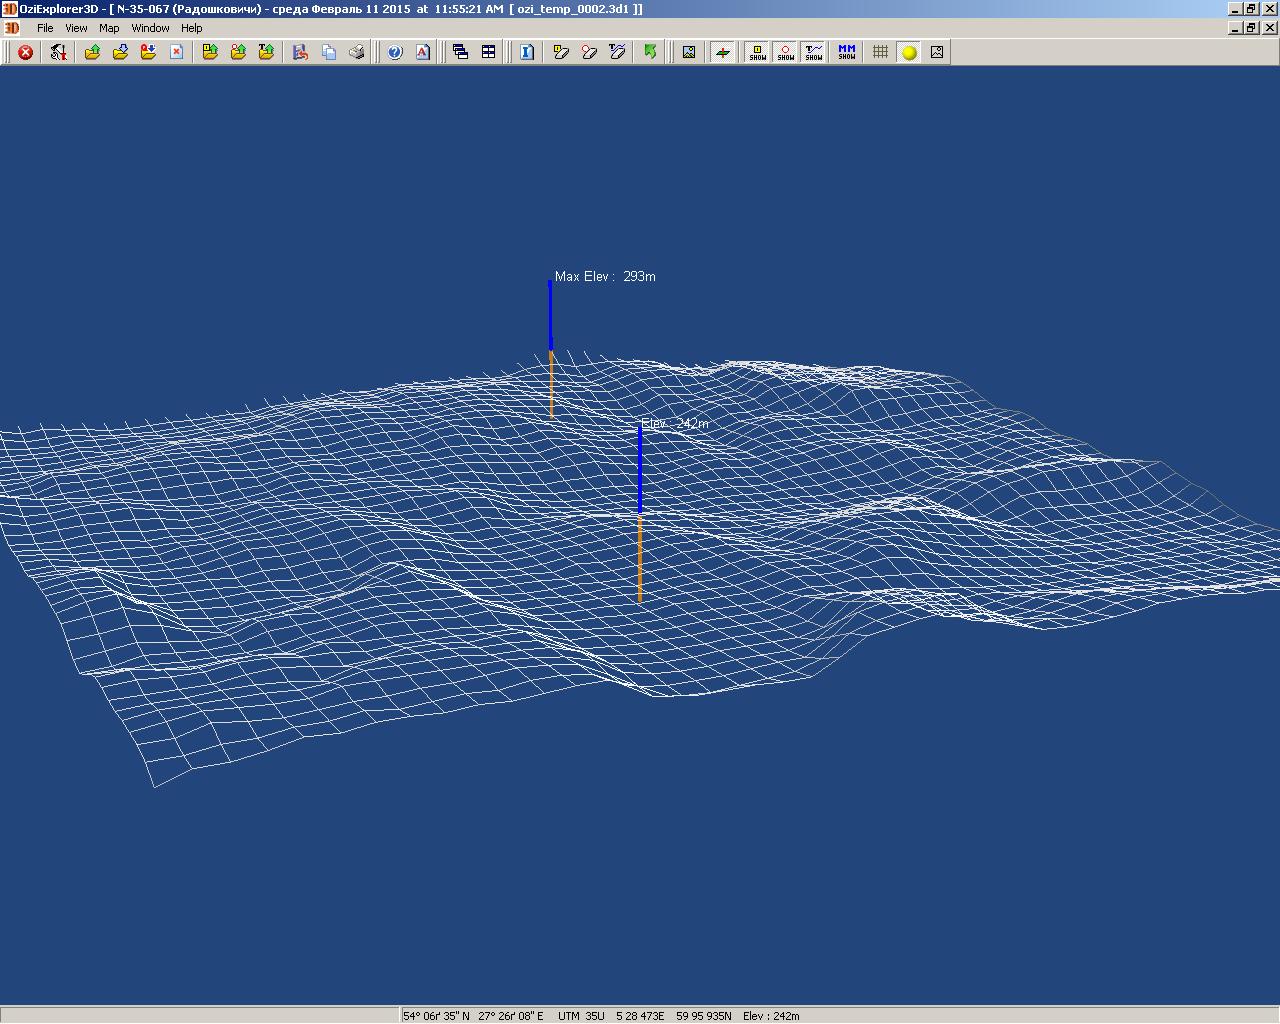The image size is (1280, 1024).
Task: Expand the Help menu
Action: pos(191,28)
